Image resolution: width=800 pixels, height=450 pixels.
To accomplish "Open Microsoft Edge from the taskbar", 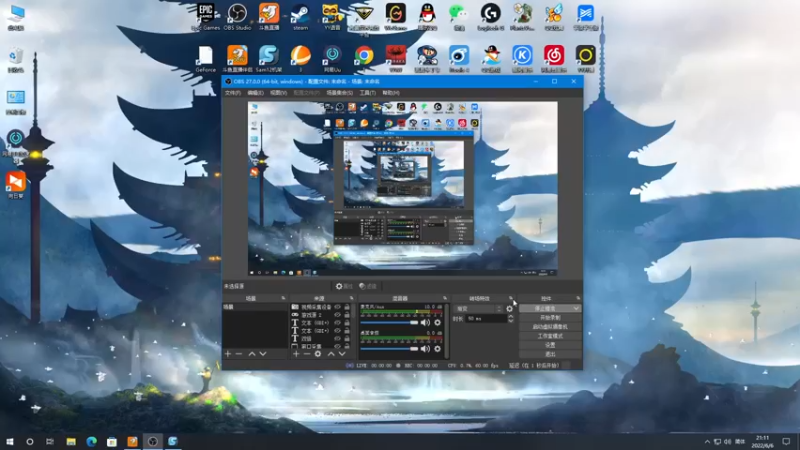I will [91, 441].
